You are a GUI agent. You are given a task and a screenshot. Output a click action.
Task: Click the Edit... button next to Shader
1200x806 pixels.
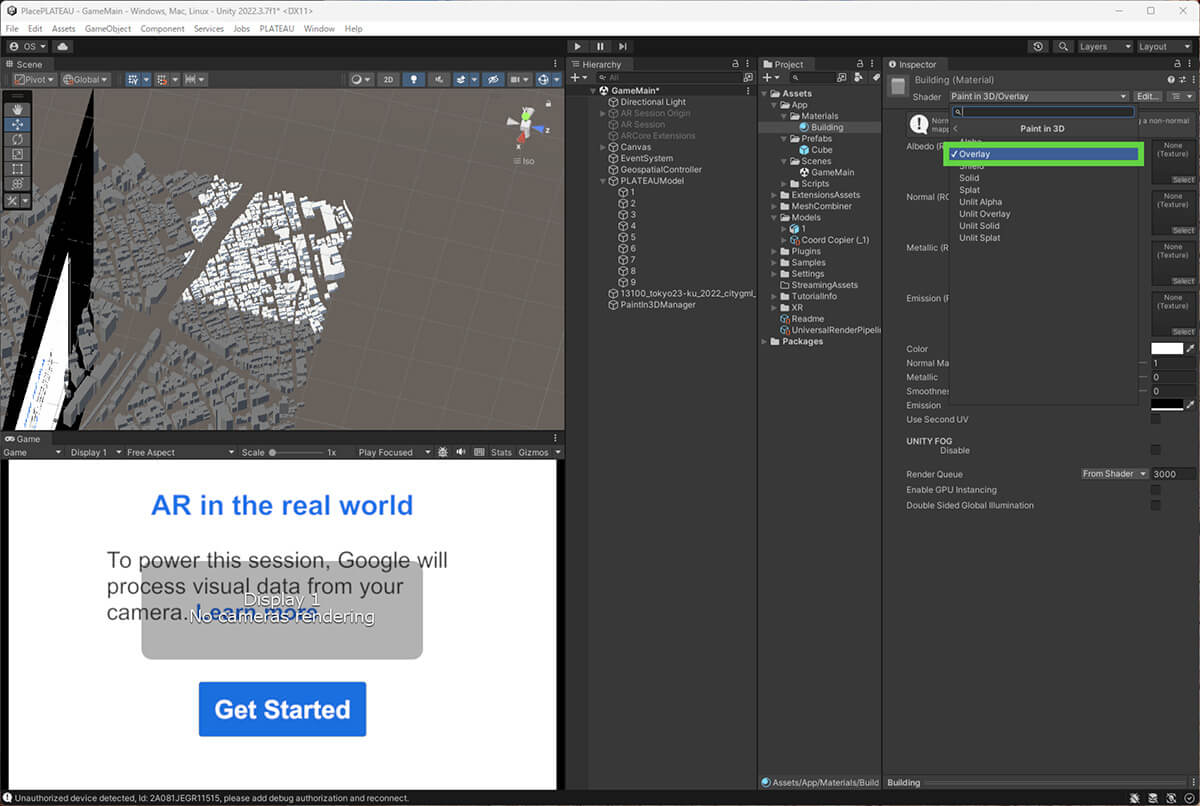tap(1148, 96)
